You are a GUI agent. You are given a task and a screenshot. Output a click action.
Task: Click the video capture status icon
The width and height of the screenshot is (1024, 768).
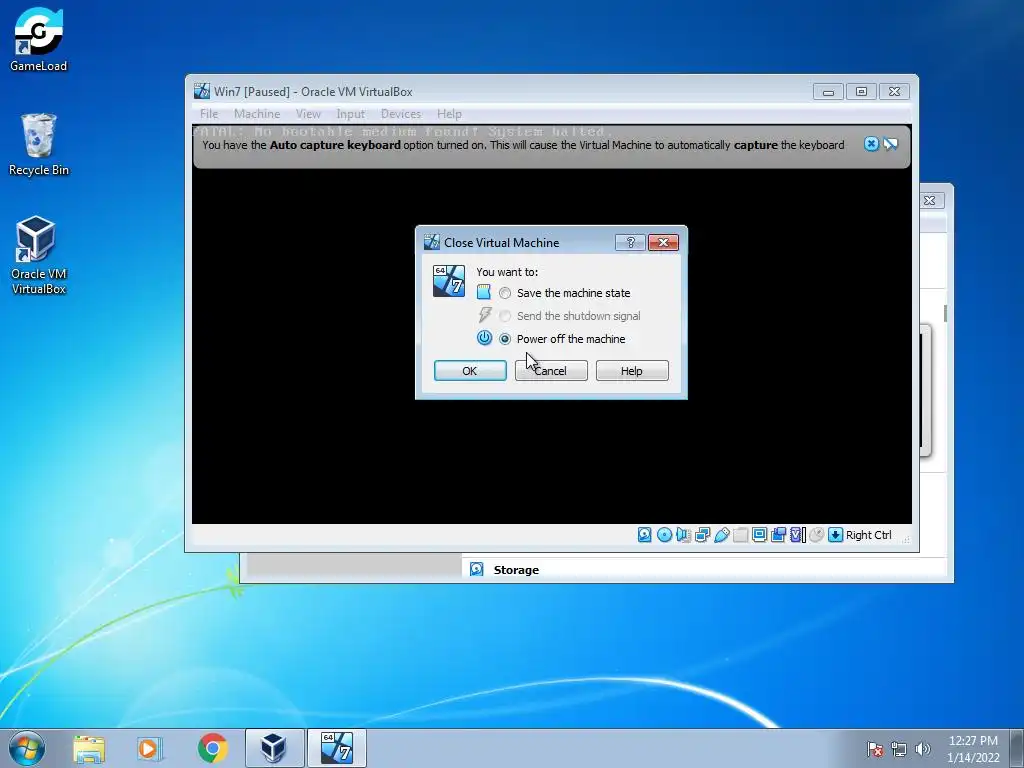(778, 535)
